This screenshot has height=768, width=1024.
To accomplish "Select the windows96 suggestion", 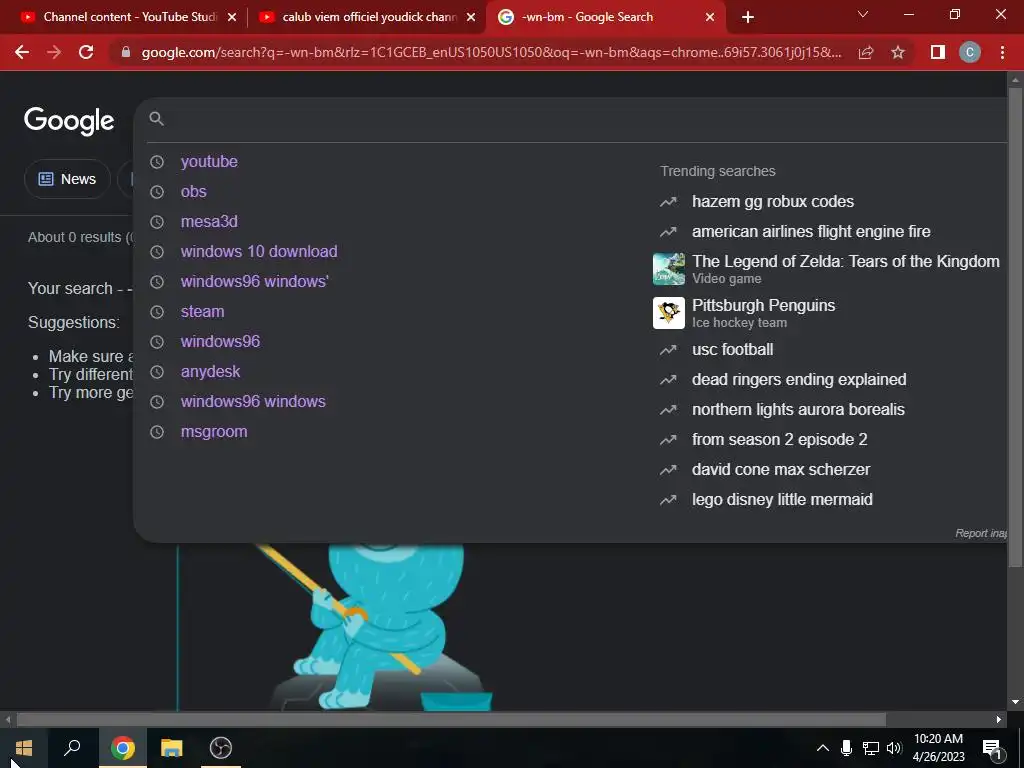I will click(x=220, y=342).
